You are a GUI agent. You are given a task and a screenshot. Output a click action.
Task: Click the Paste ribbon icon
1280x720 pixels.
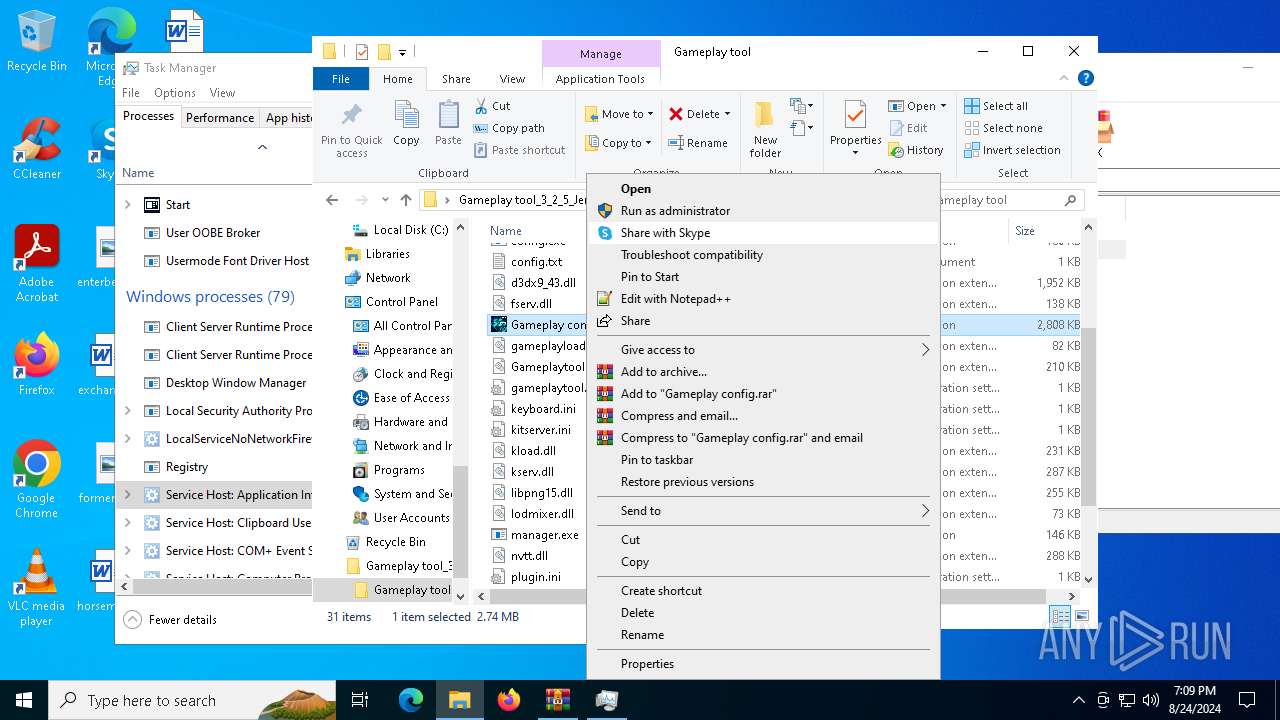[x=448, y=124]
